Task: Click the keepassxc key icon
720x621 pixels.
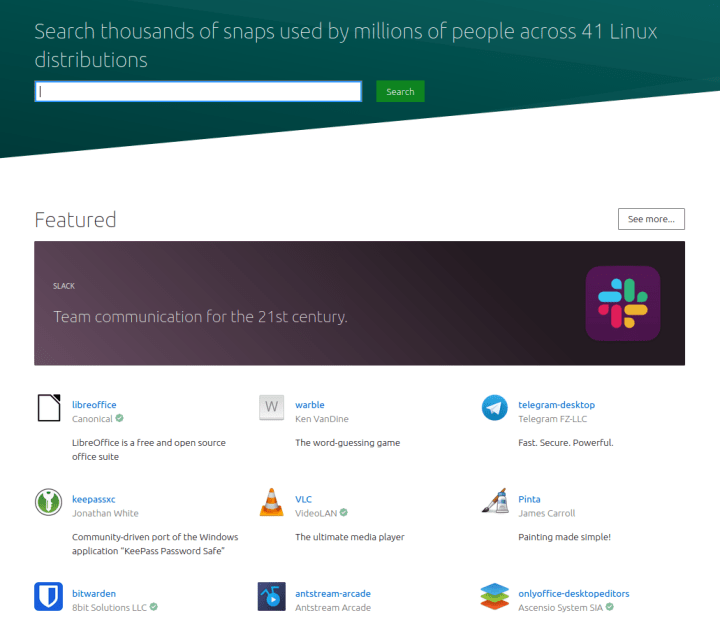Action: point(48,502)
